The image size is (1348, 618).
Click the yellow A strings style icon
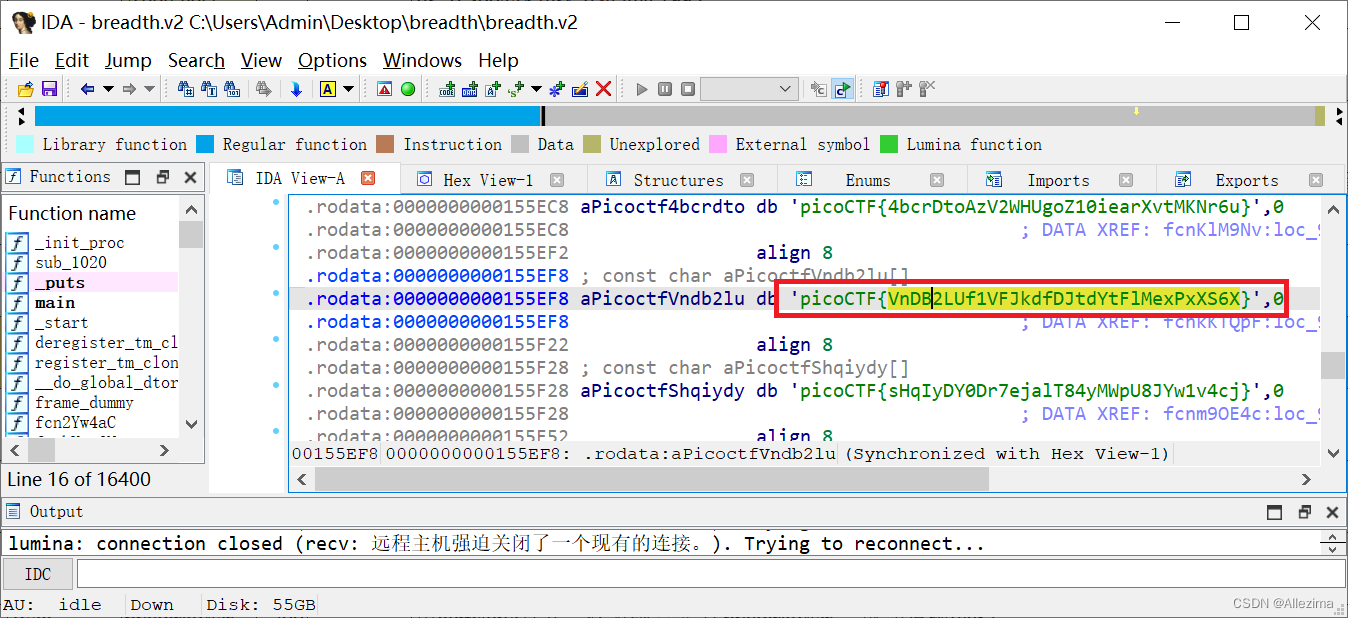click(327, 89)
